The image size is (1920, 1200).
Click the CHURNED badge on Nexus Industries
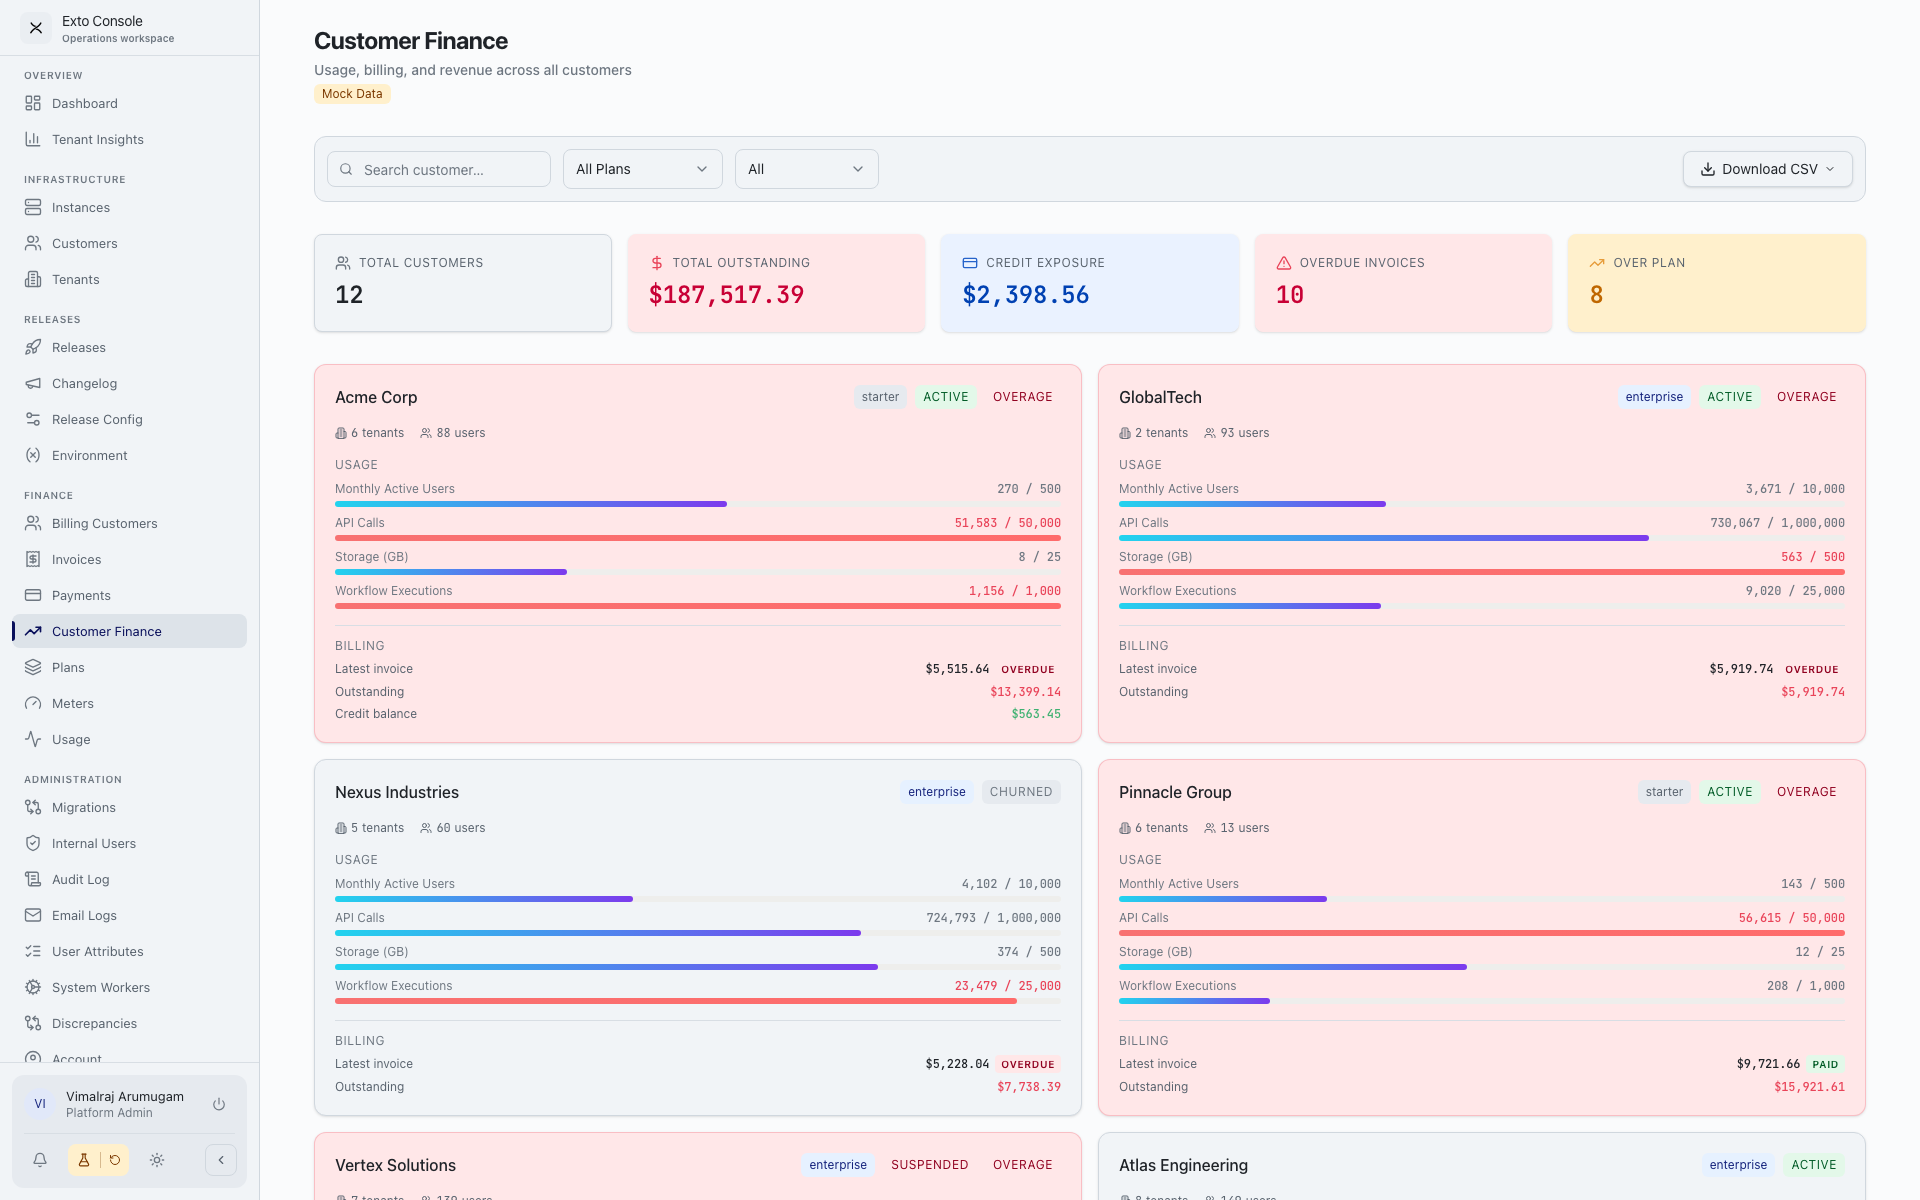(1021, 792)
